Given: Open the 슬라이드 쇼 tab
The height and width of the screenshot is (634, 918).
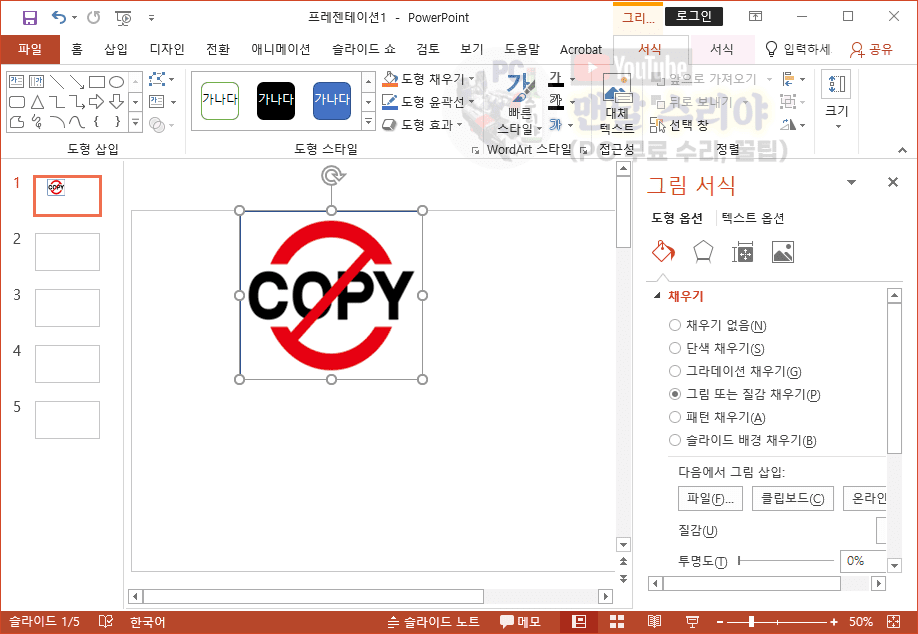Looking at the screenshot, I should (x=364, y=49).
